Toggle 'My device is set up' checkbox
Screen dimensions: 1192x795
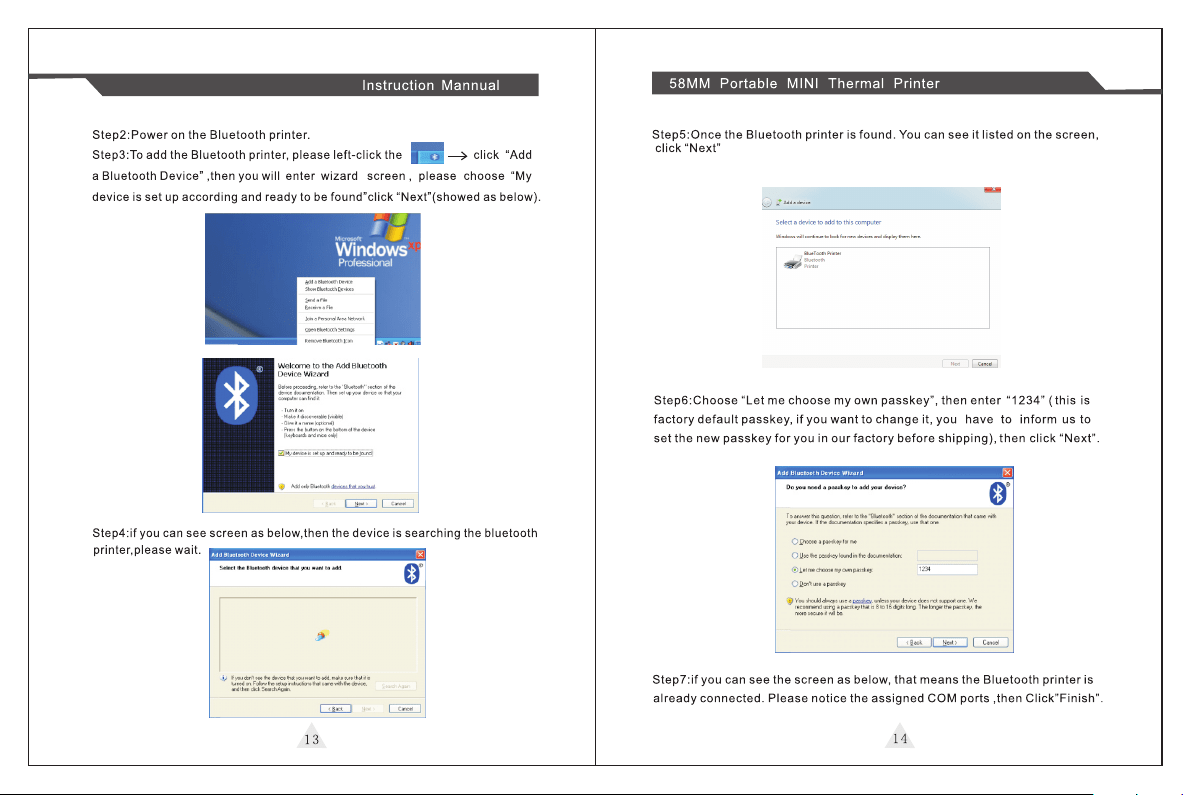point(281,453)
